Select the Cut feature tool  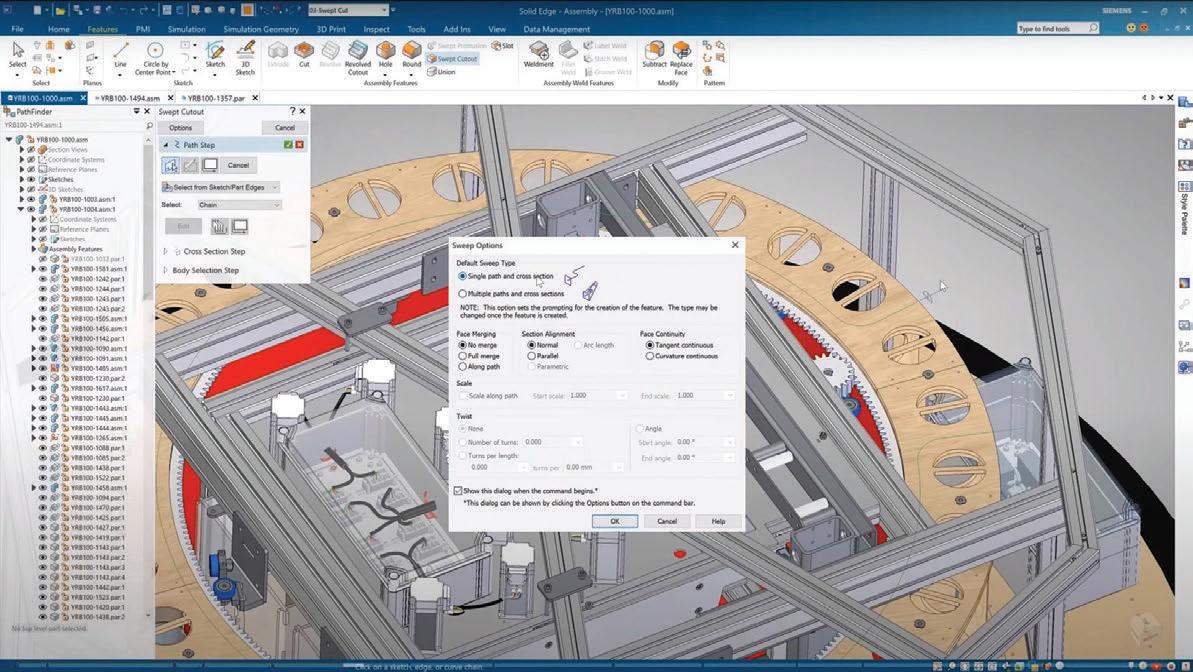304,55
